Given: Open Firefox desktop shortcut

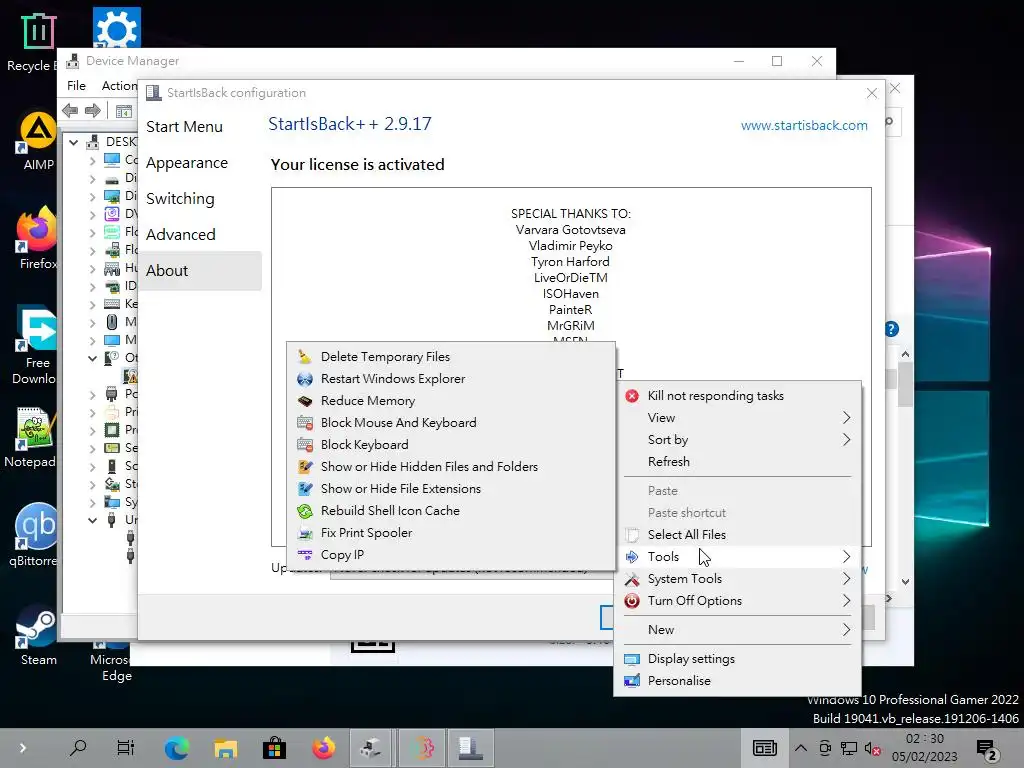Looking at the screenshot, I should [x=38, y=238].
